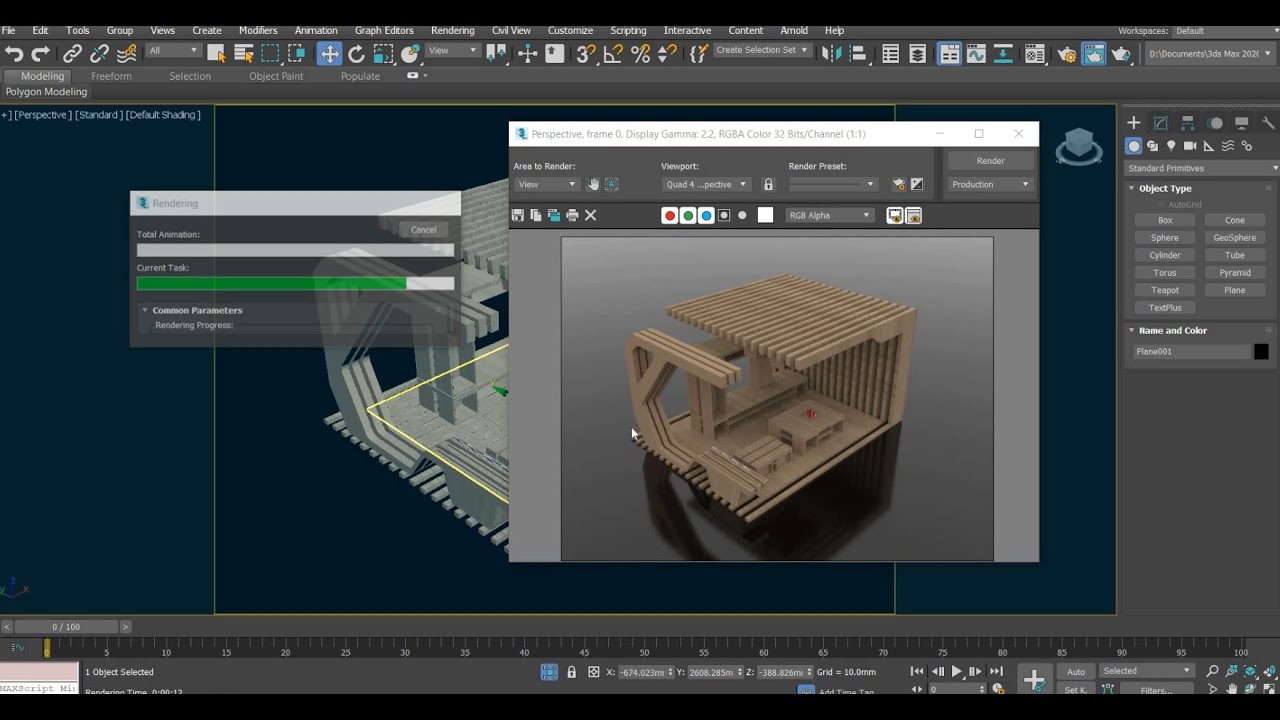
Task: Open the Standard Primitives dropdown
Action: pos(1201,168)
